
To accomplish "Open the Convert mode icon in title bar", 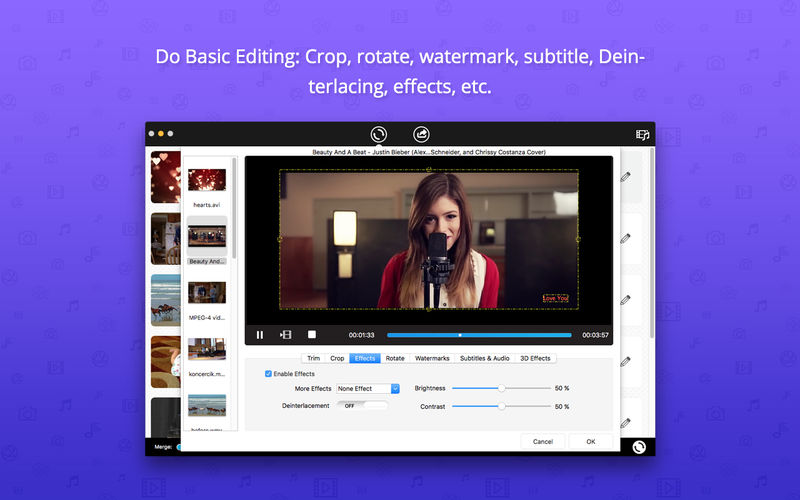I will [x=379, y=134].
